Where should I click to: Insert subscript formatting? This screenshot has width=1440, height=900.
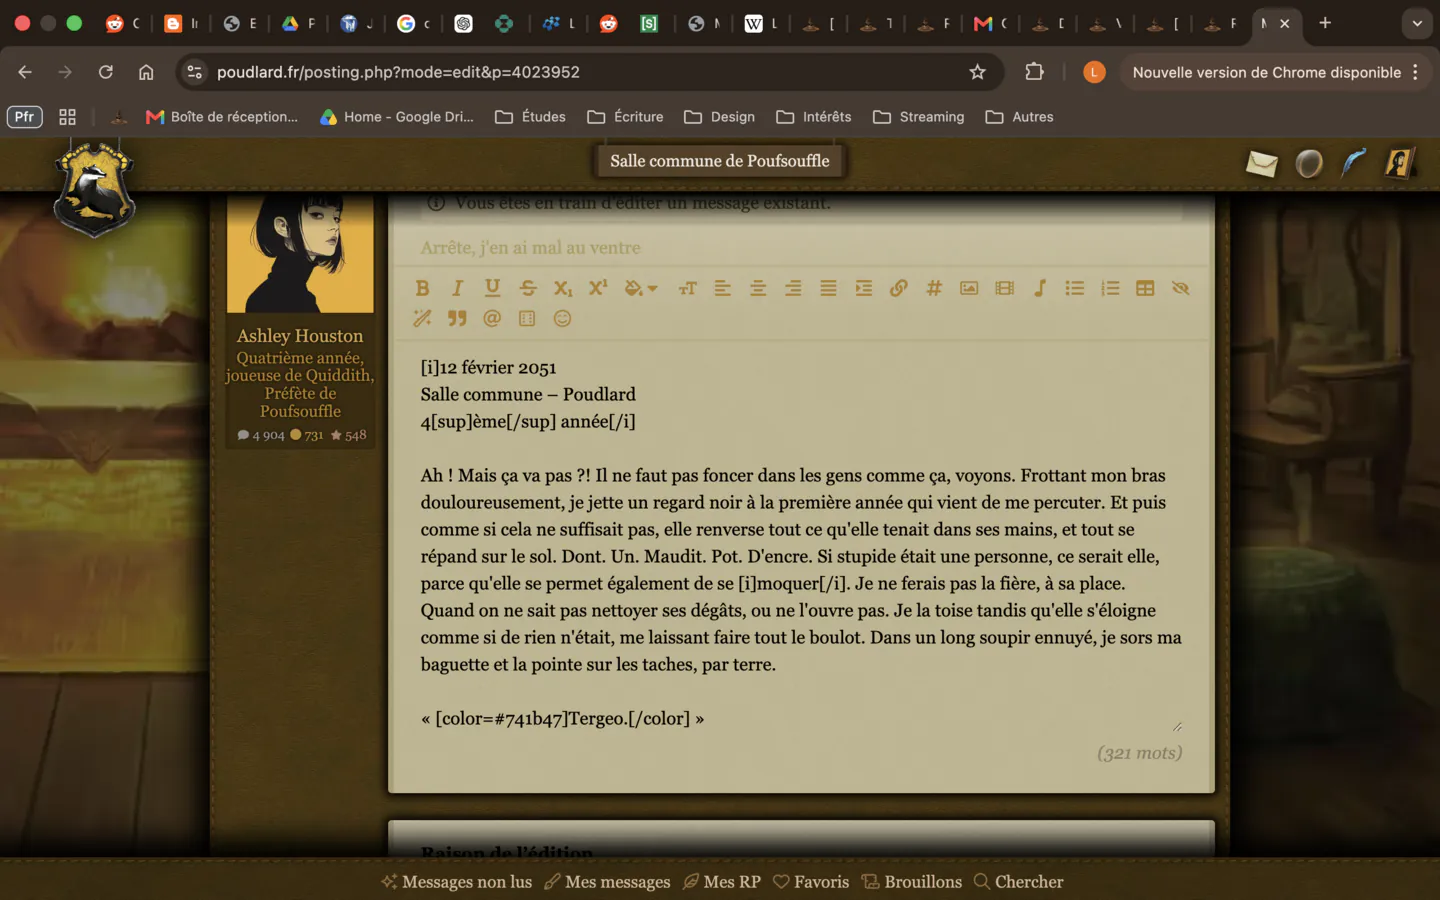pos(563,288)
